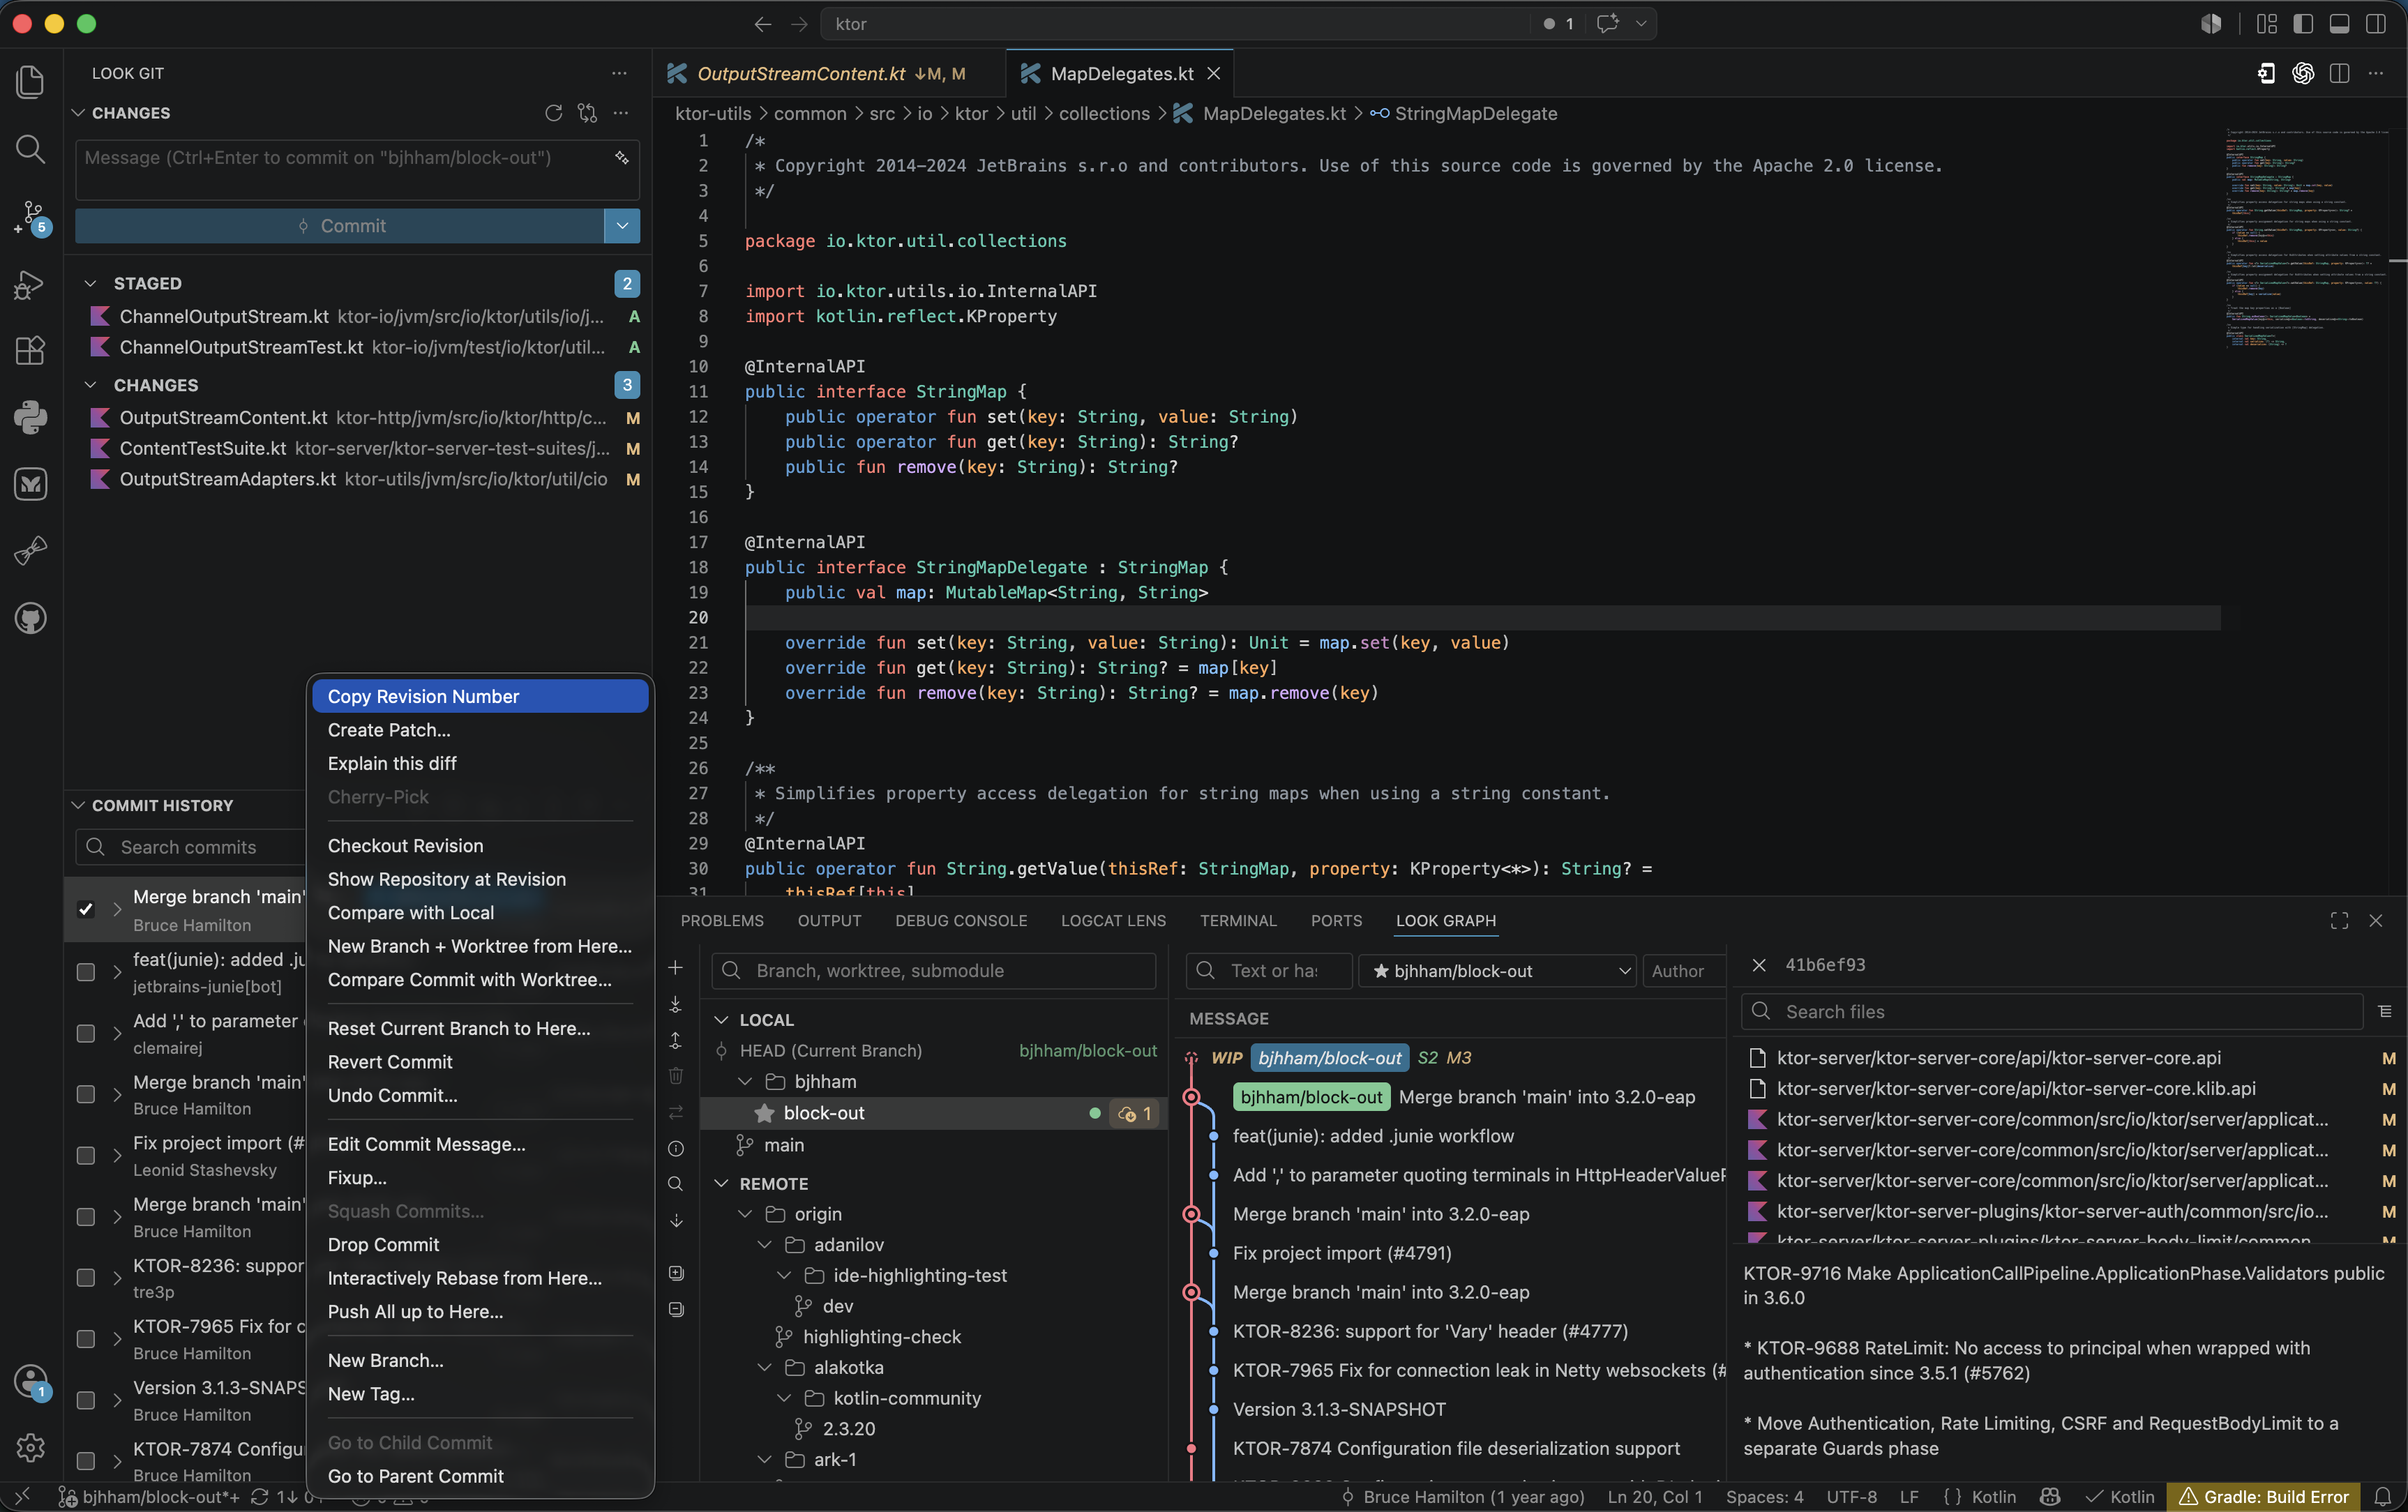This screenshot has height=1512, width=2408.
Task: Check the Add ',' to parameter commit checkbox
Action: click(86, 1033)
